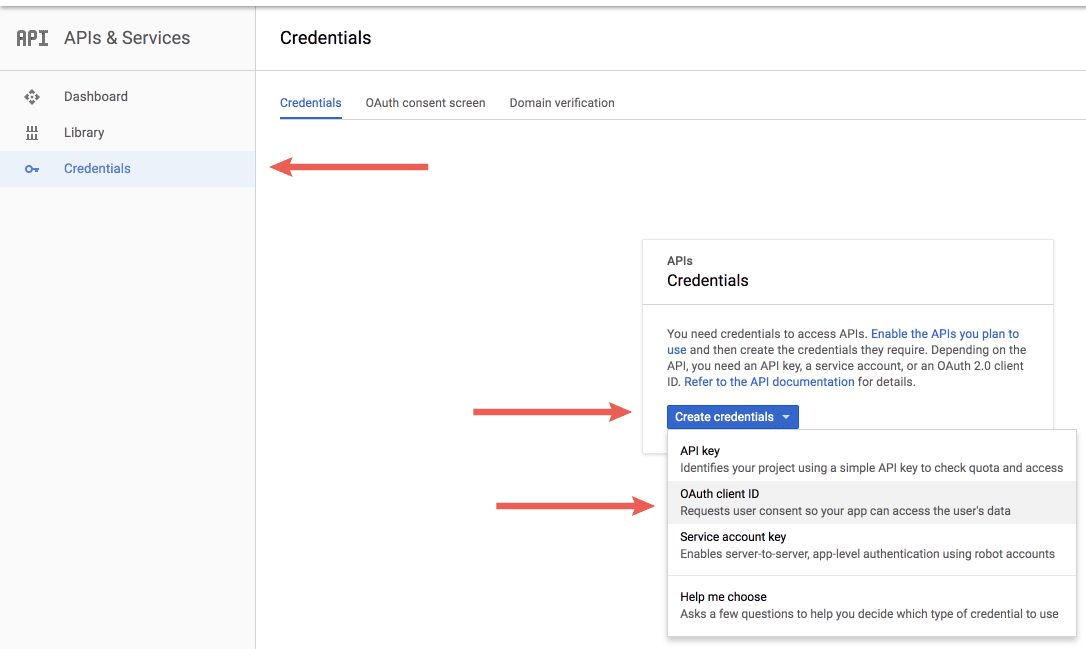Click the "APIs & Services" header text
This screenshot has height=649, width=1086.
pos(126,38)
